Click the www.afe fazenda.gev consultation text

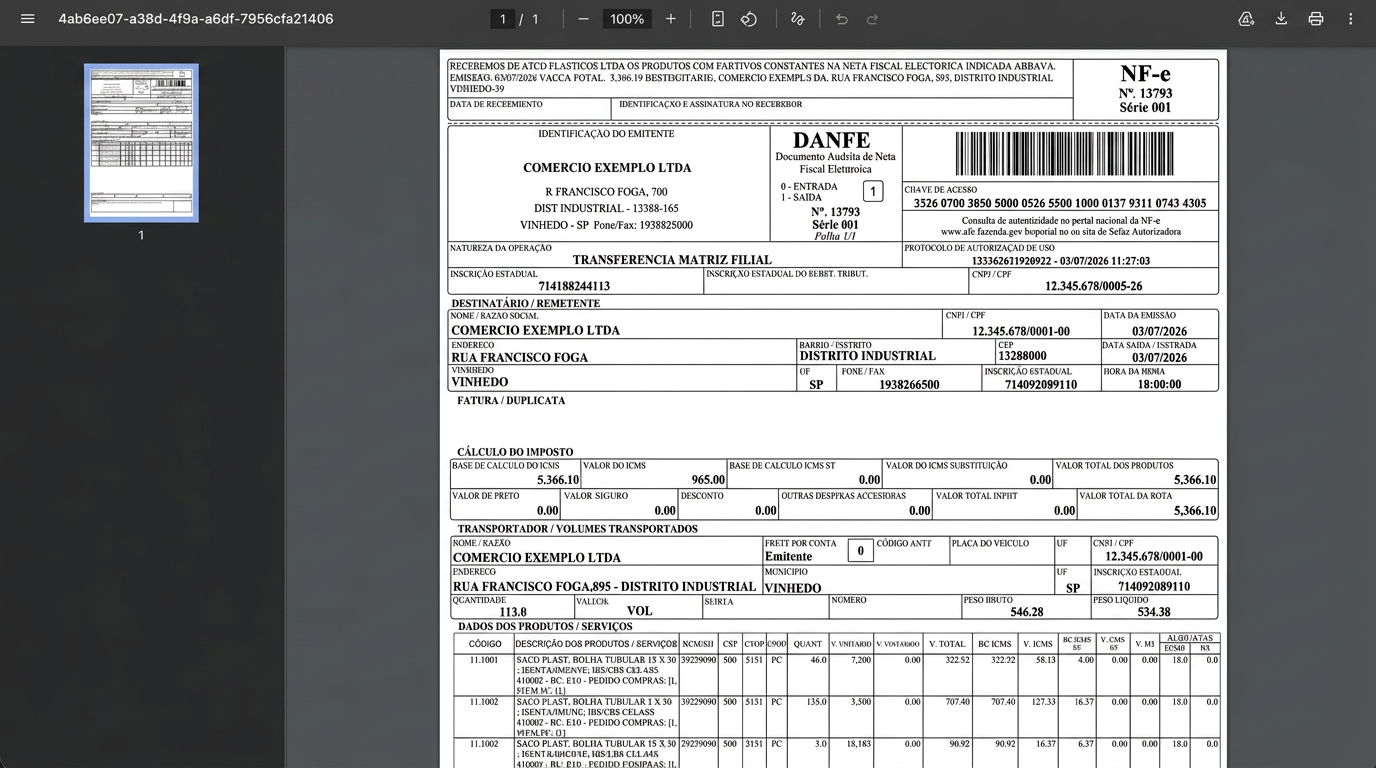click(1060, 232)
